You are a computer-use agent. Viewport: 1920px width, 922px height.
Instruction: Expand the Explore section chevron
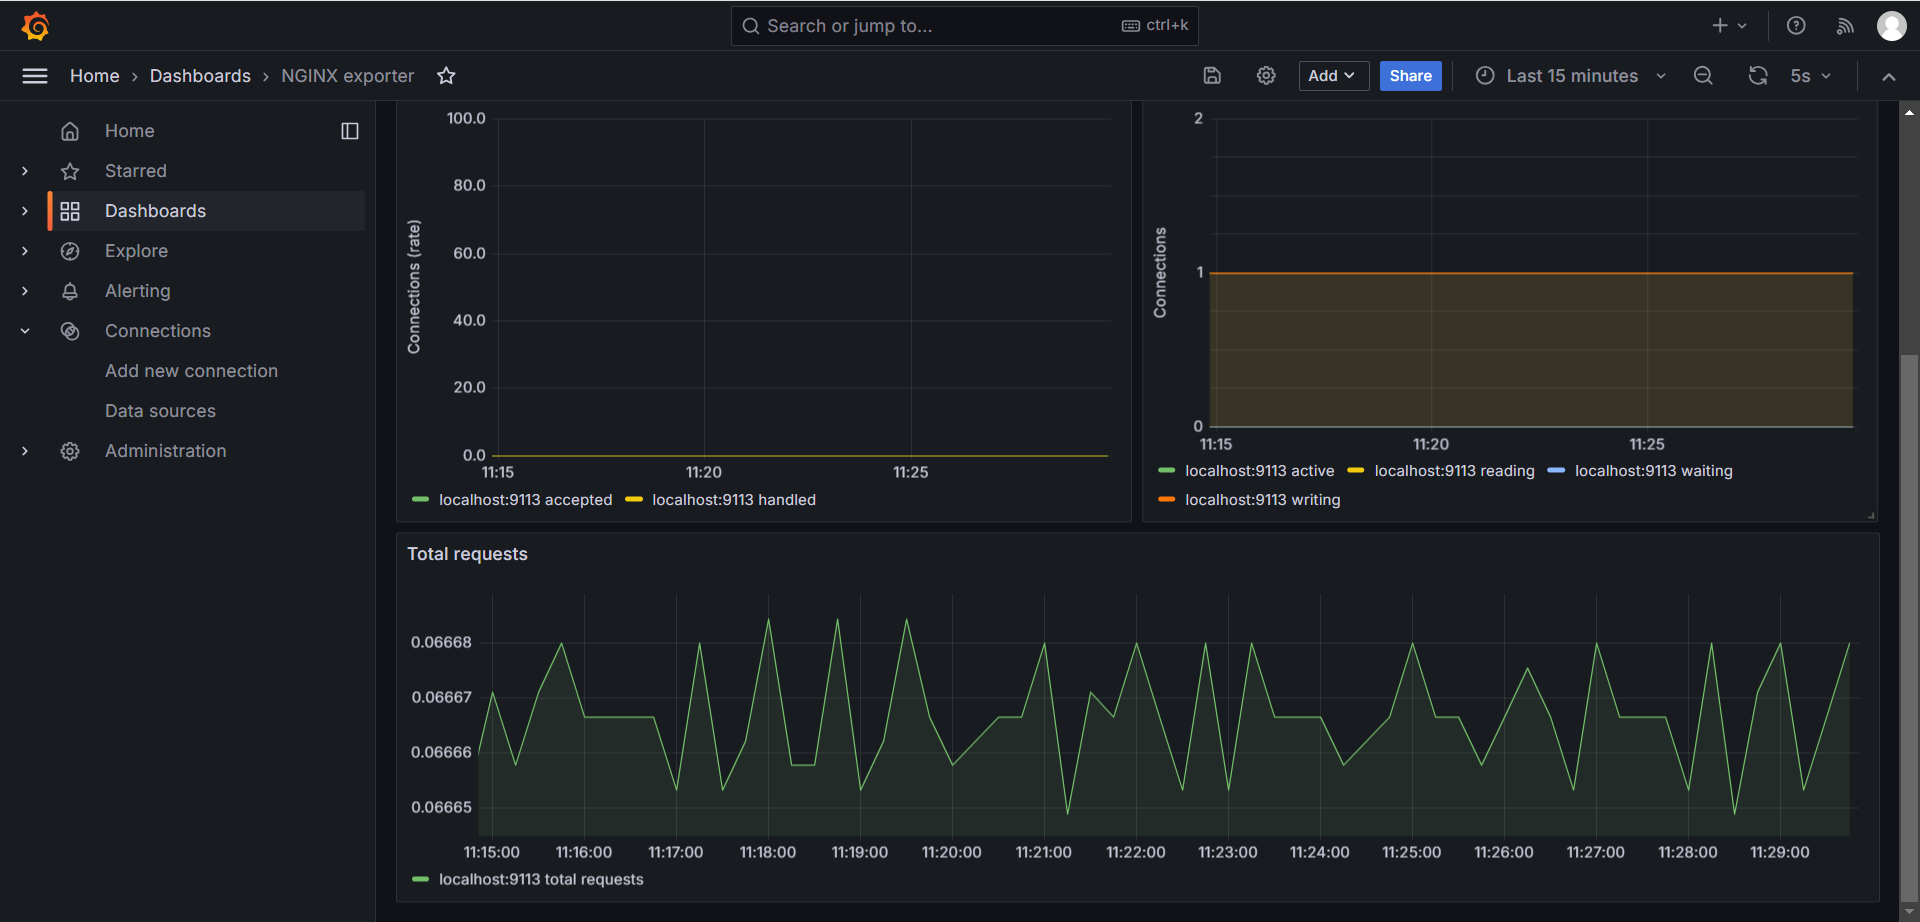pos(25,251)
